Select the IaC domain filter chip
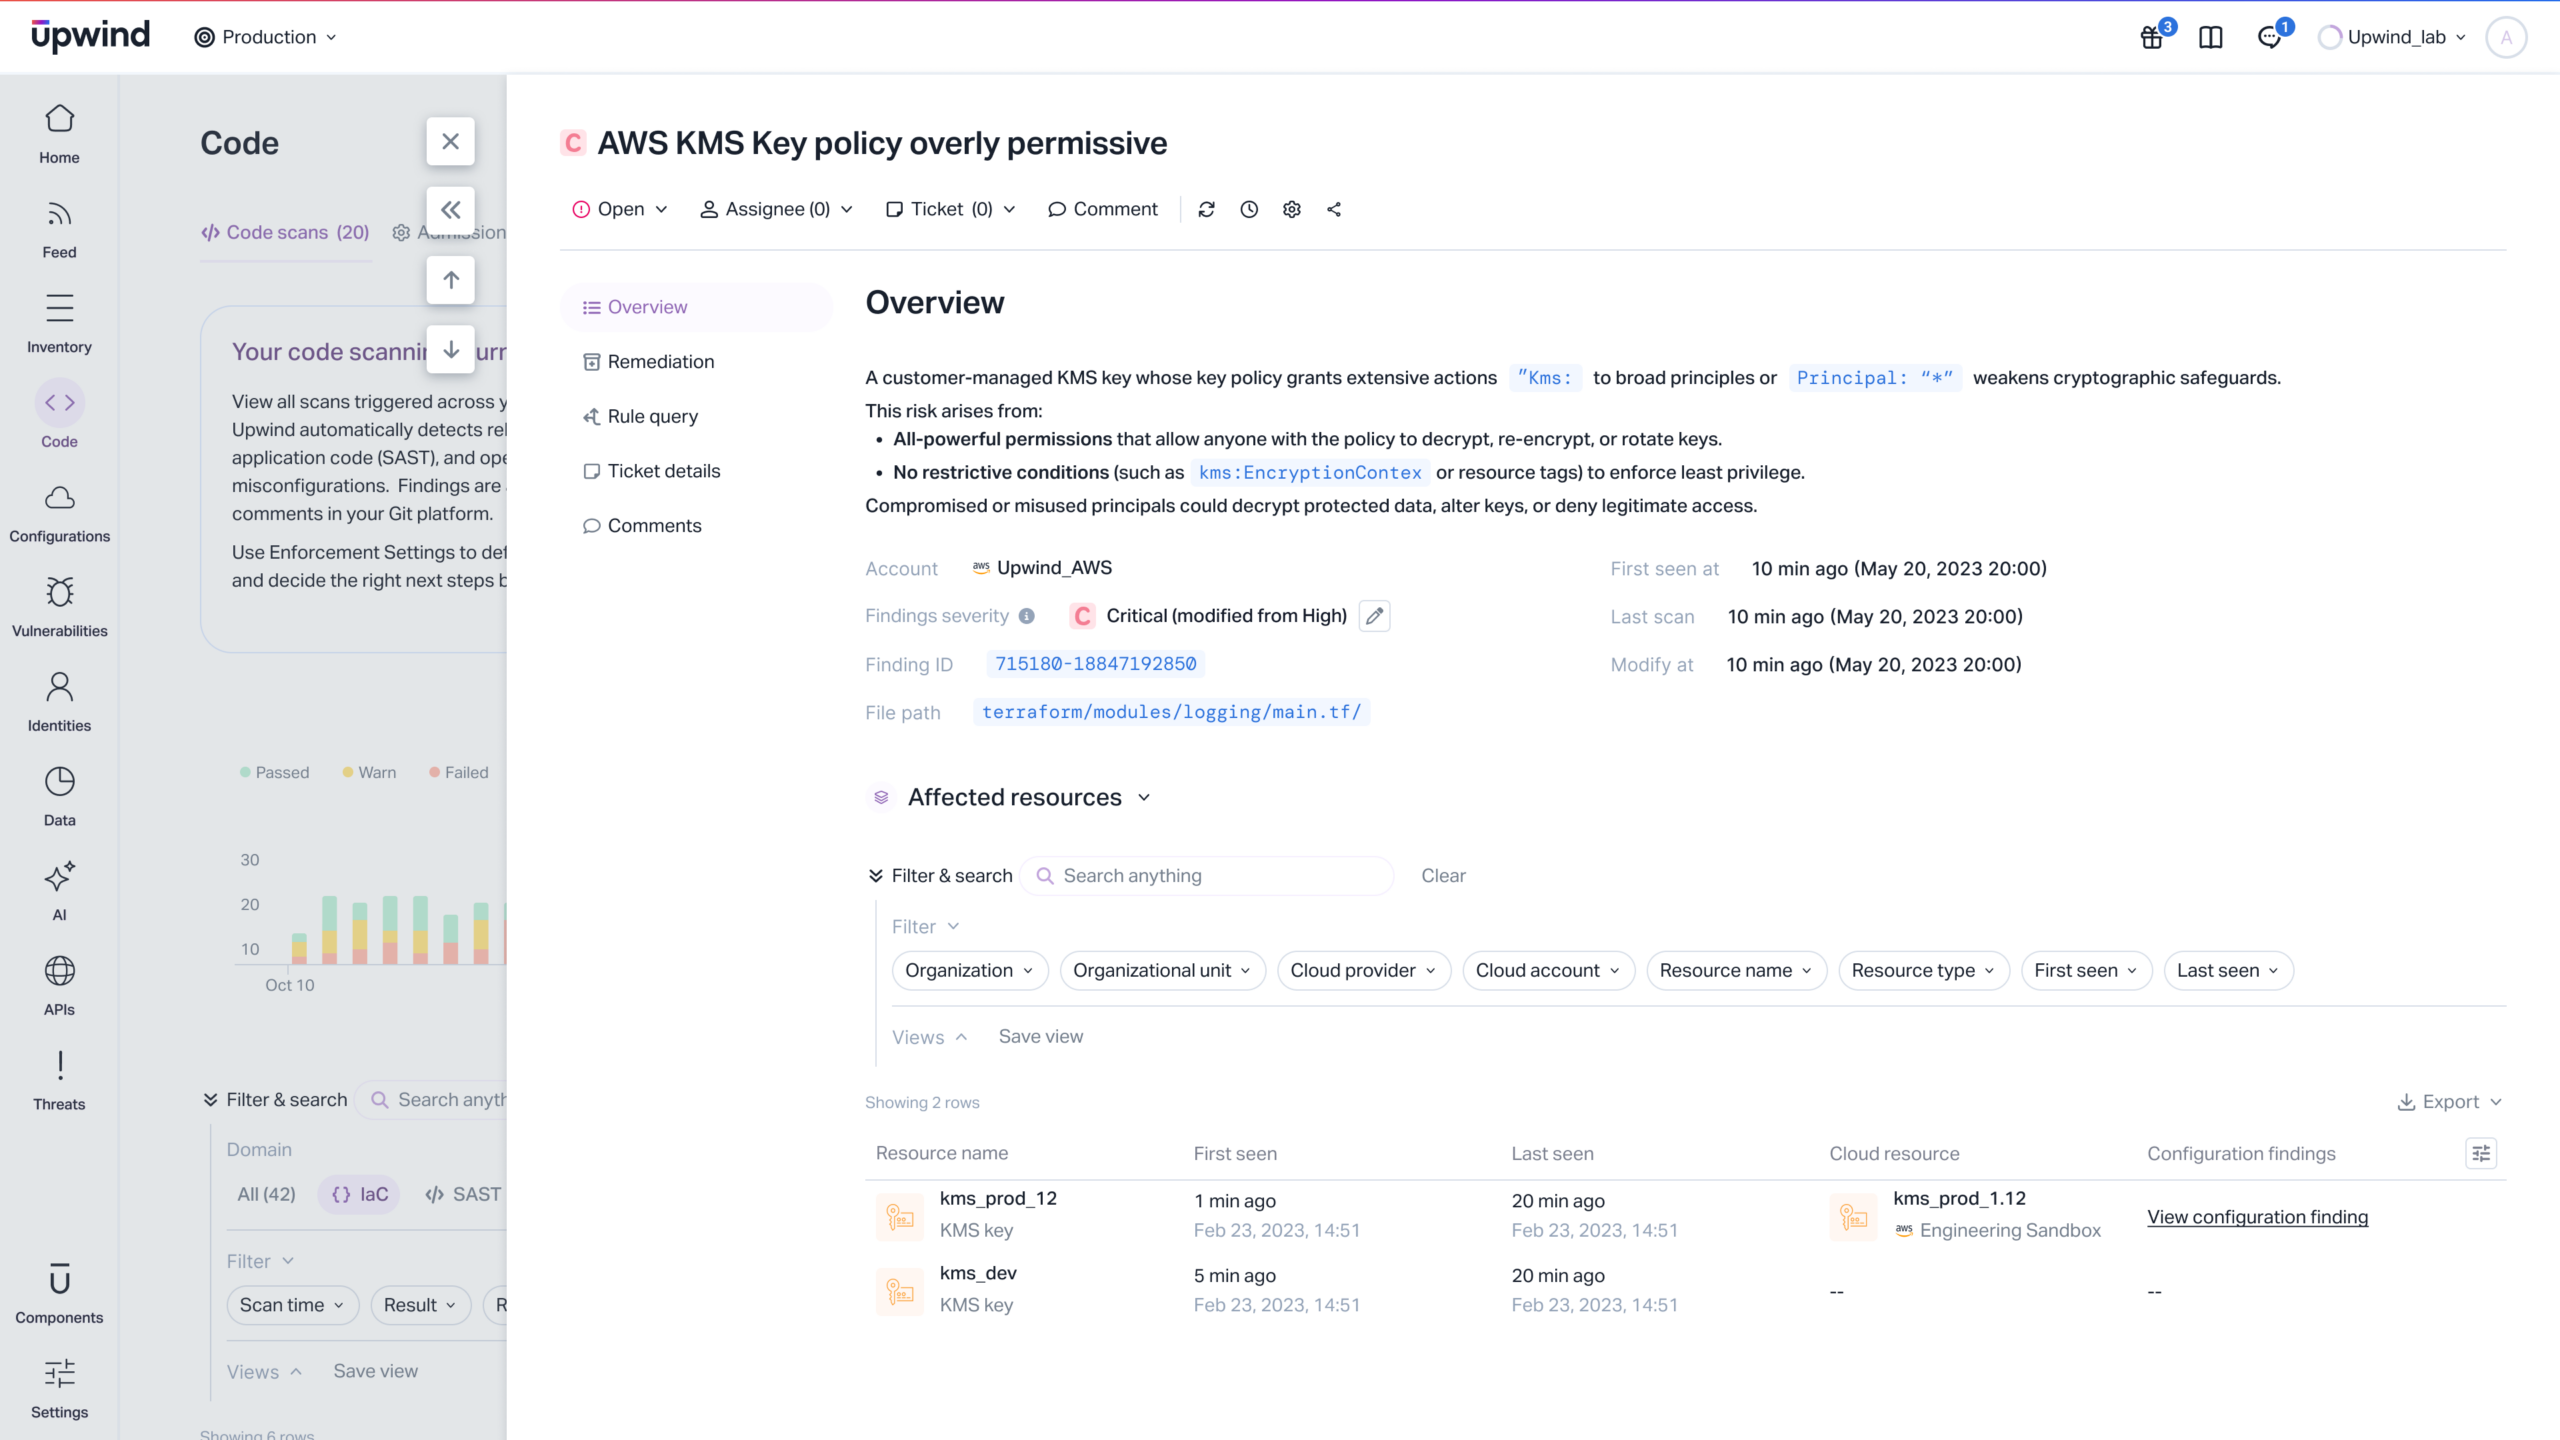 (360, 1194)
